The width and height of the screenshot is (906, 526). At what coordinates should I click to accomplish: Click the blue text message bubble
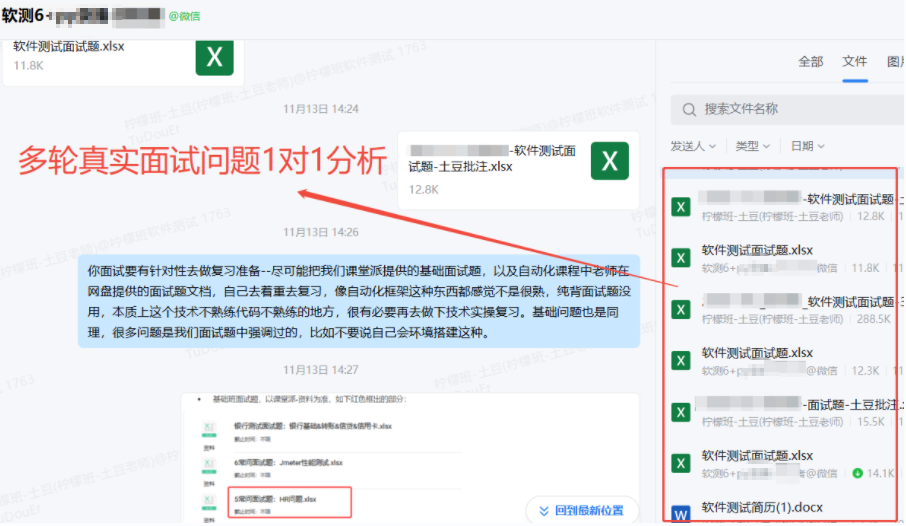[x=358, y=300]
